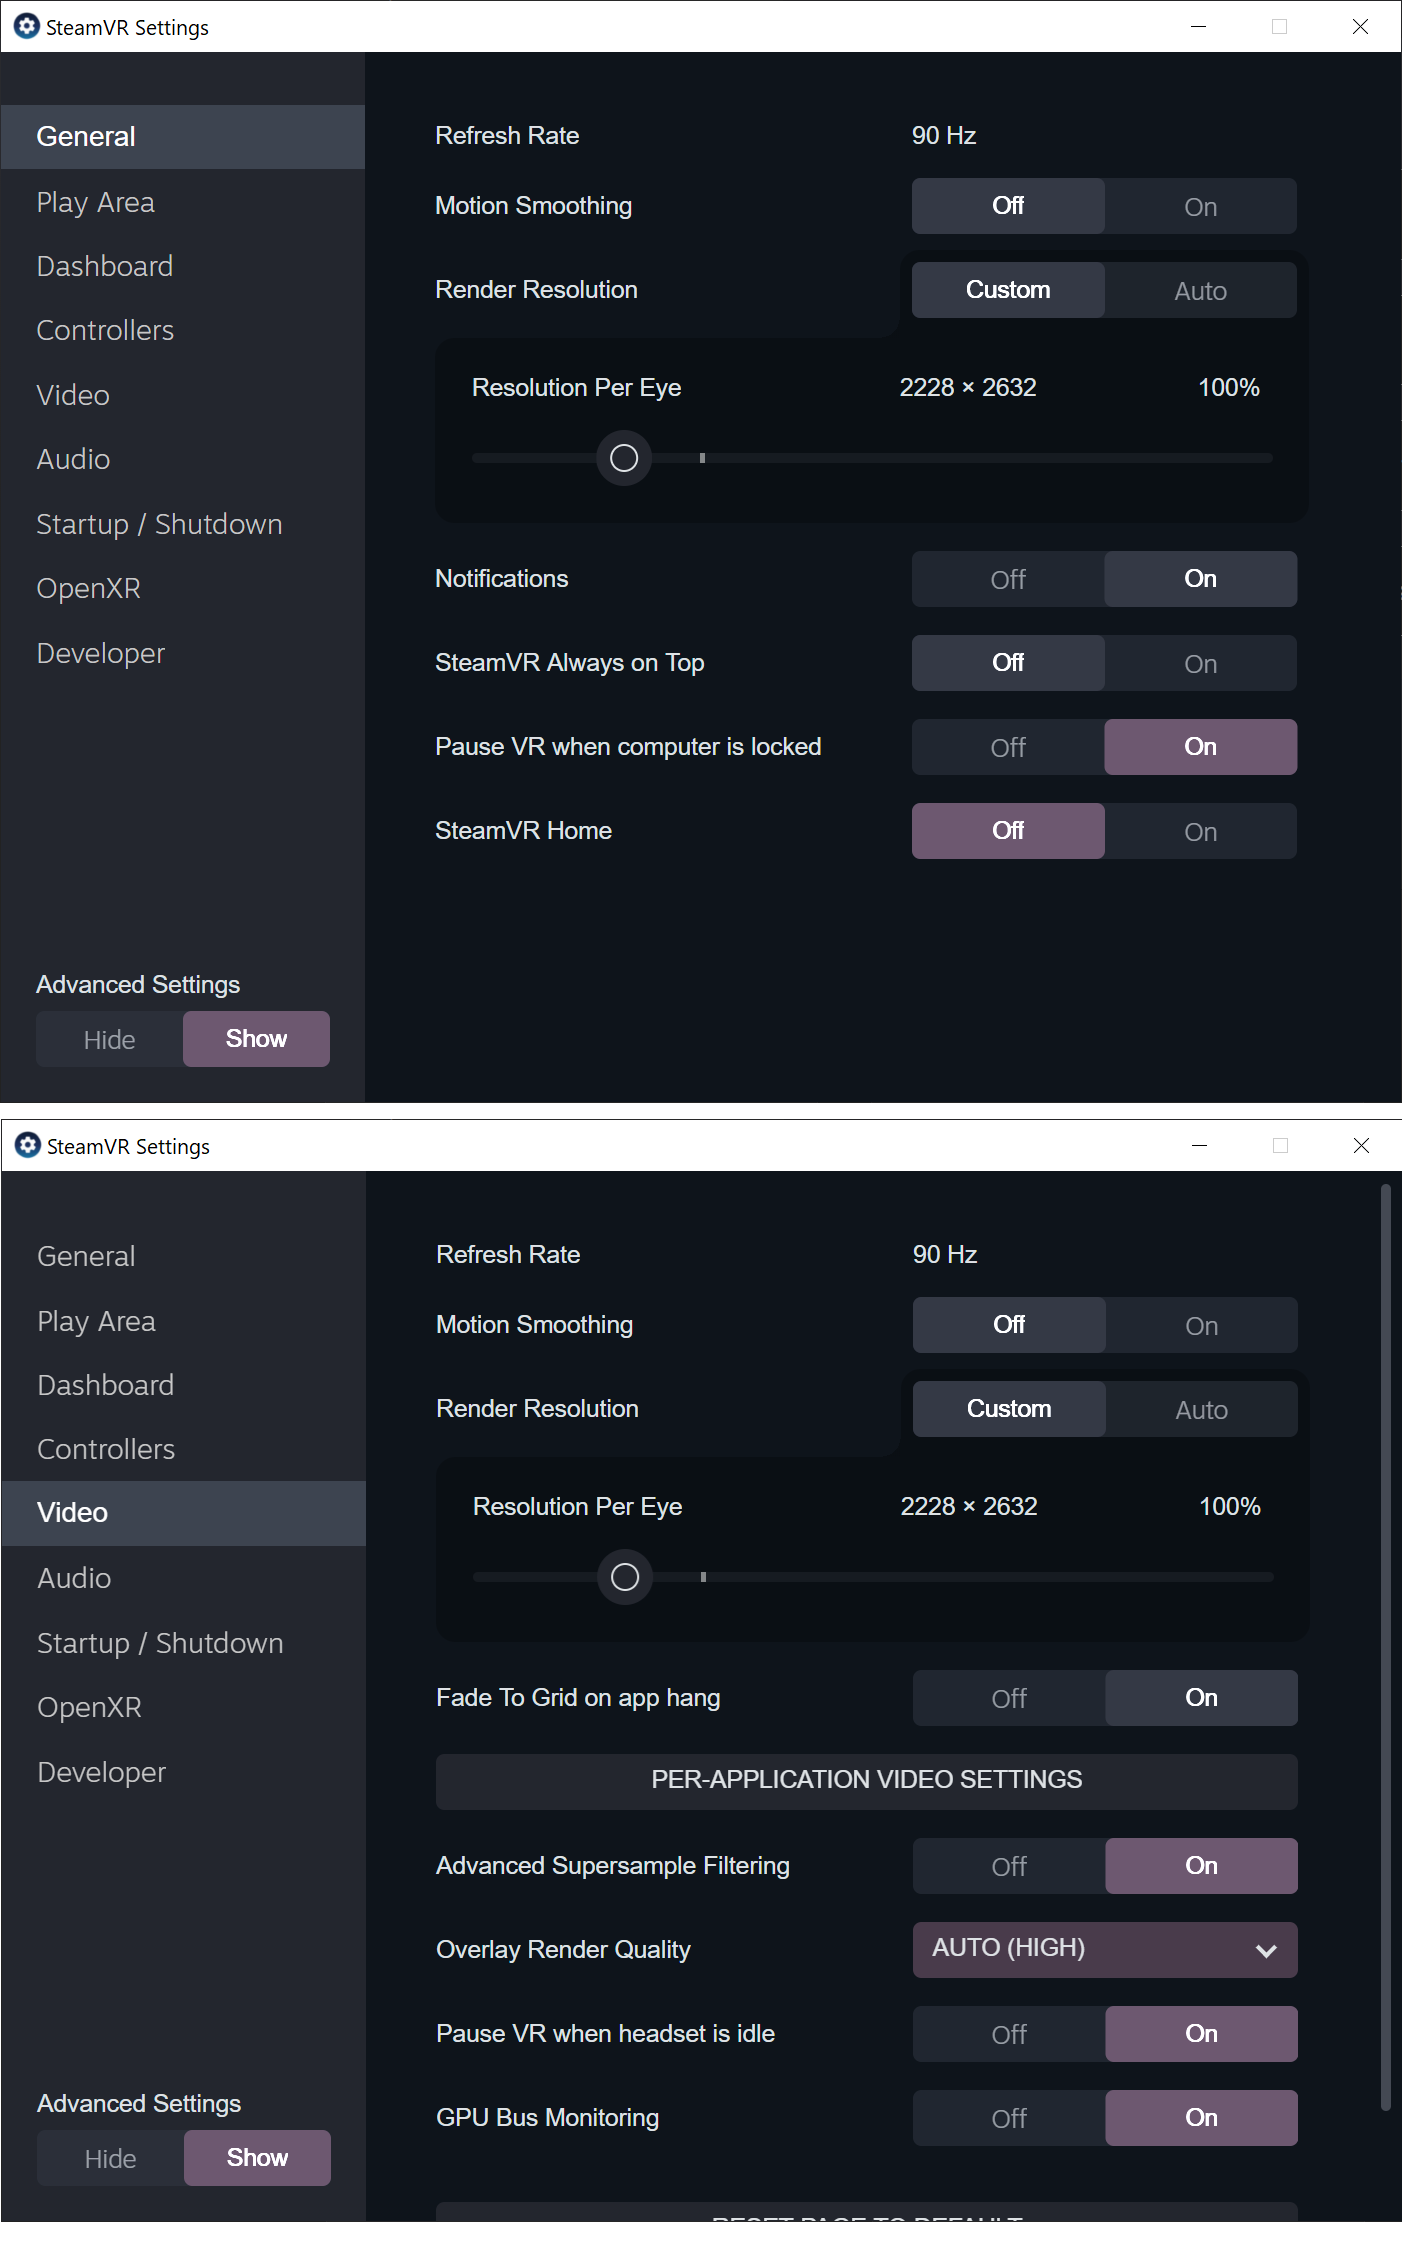The width and height of the screenshot is (1402, 2250).
Task: Open OpenXR tab in bottom window
Action: [x=184, y=1707]
